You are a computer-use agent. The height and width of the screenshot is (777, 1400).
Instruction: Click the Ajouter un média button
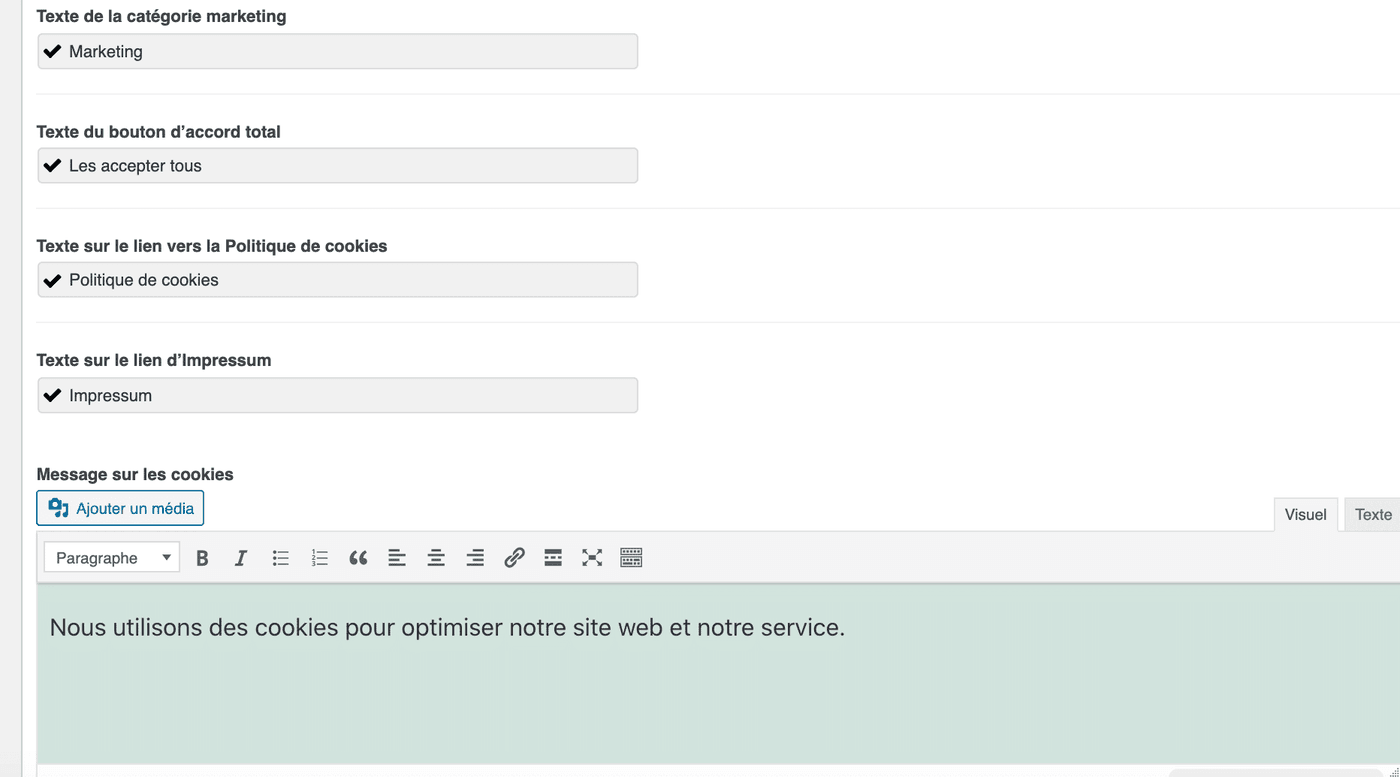(120, 508)
